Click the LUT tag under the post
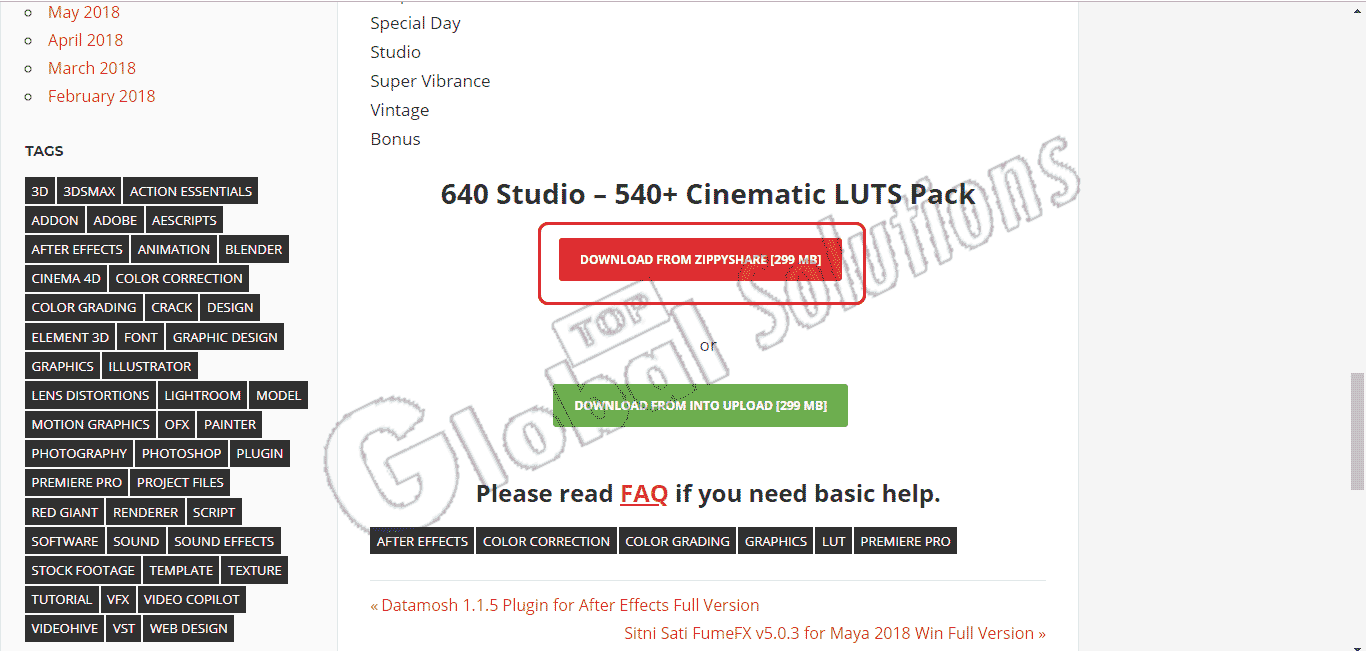 (834, 541)
